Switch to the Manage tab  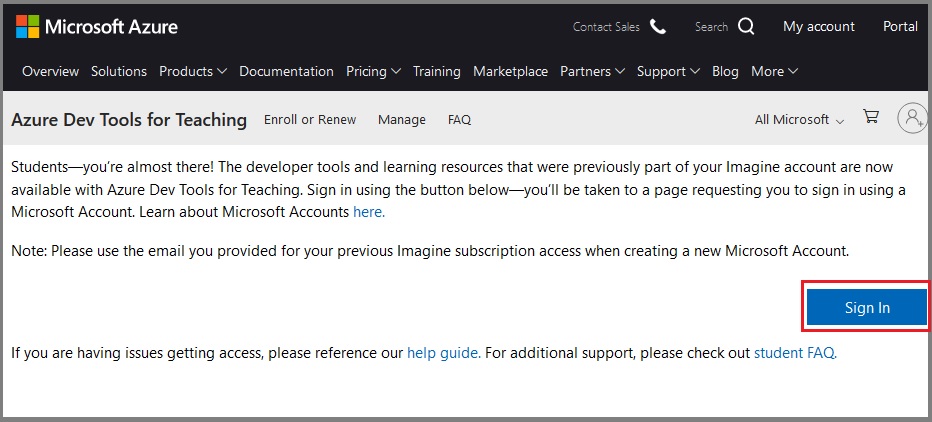click(x=402, y=119)
